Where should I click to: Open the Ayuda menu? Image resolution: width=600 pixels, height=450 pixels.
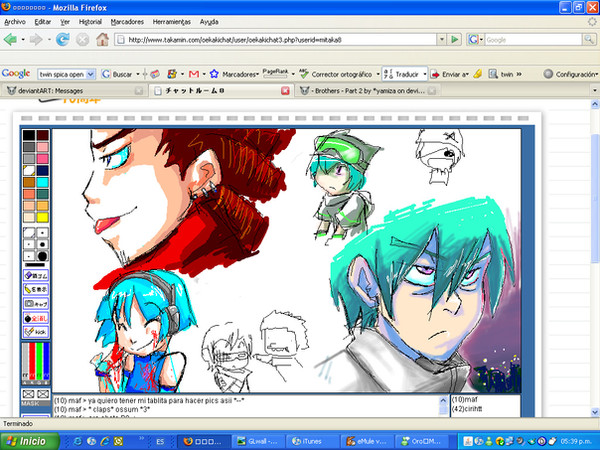click(209, 22)
